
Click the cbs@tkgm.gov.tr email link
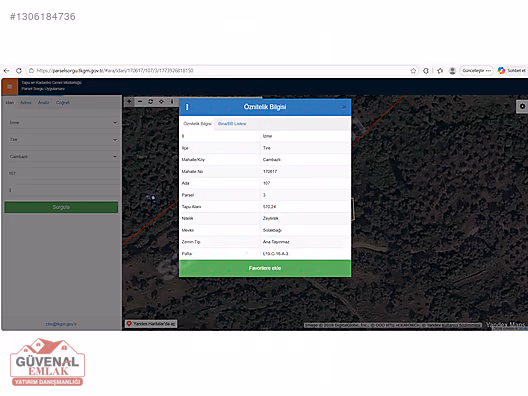pos(61,324)
